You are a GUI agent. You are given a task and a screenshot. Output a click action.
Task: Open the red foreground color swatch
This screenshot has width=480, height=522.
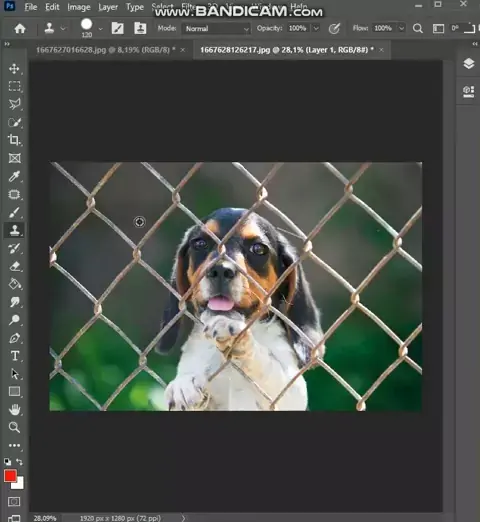[10, 476]
